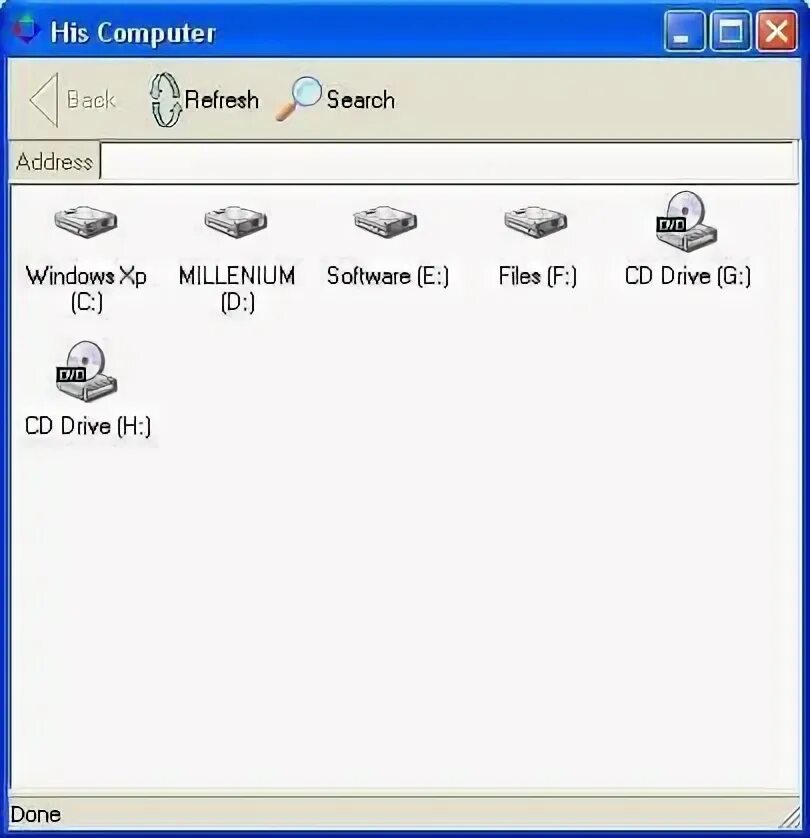Click the "Windows Xp (C:)" label
The height and width of the screenshot is (838, 810).
tap(86, 289)
